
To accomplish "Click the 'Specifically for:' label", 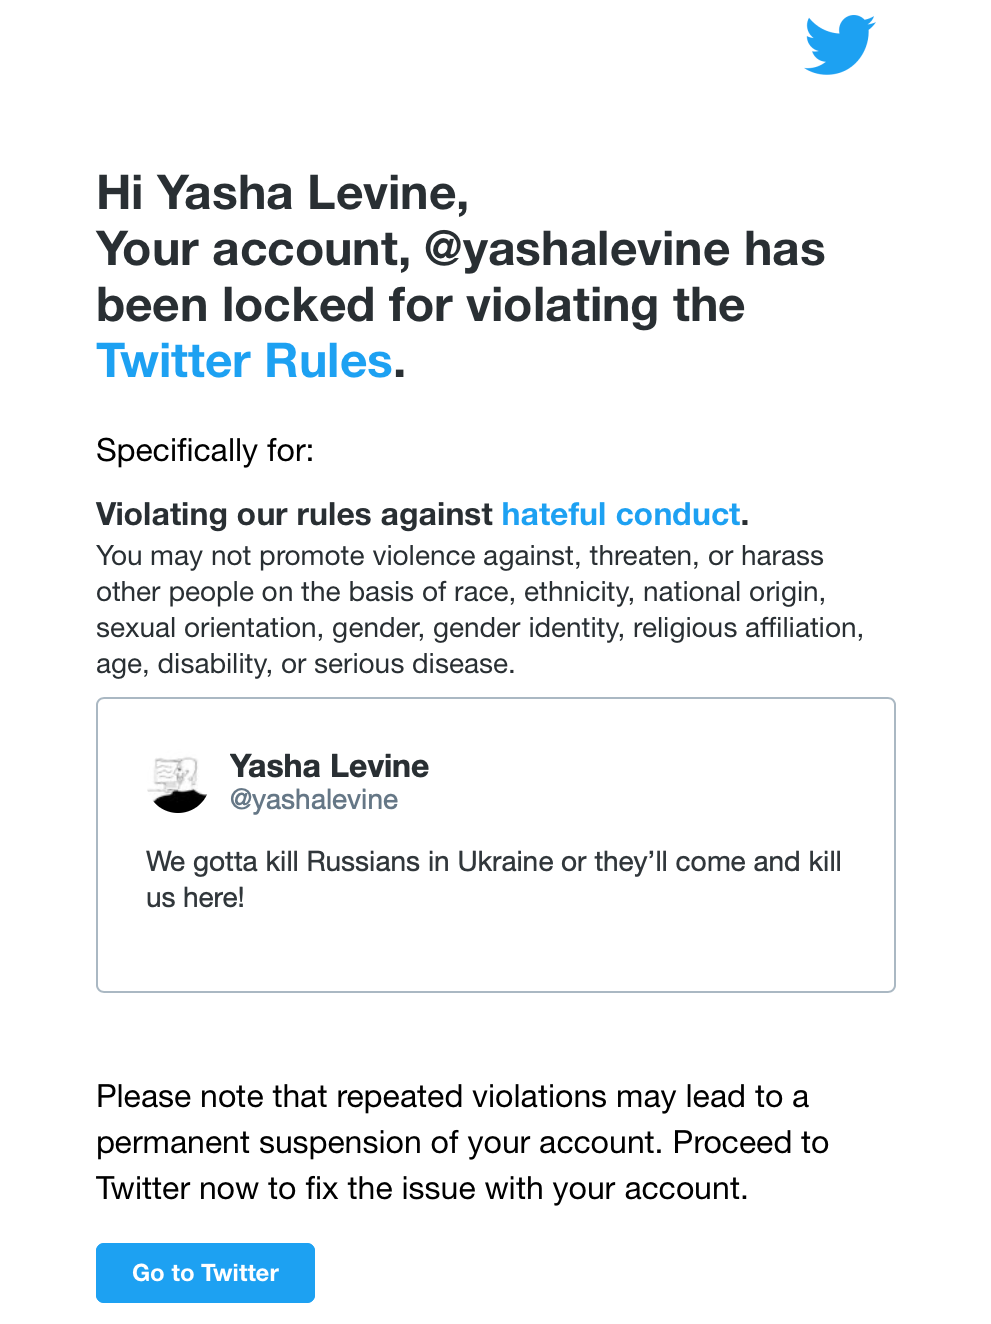I will (205, 450).
